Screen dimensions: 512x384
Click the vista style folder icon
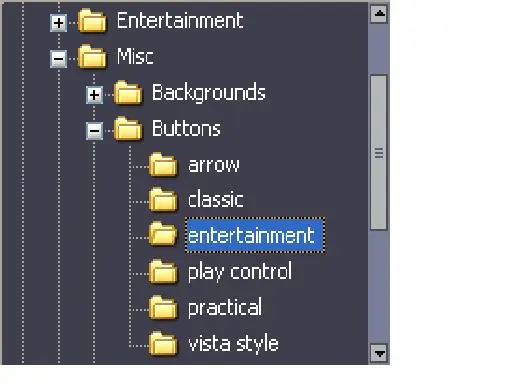point(163,343)
